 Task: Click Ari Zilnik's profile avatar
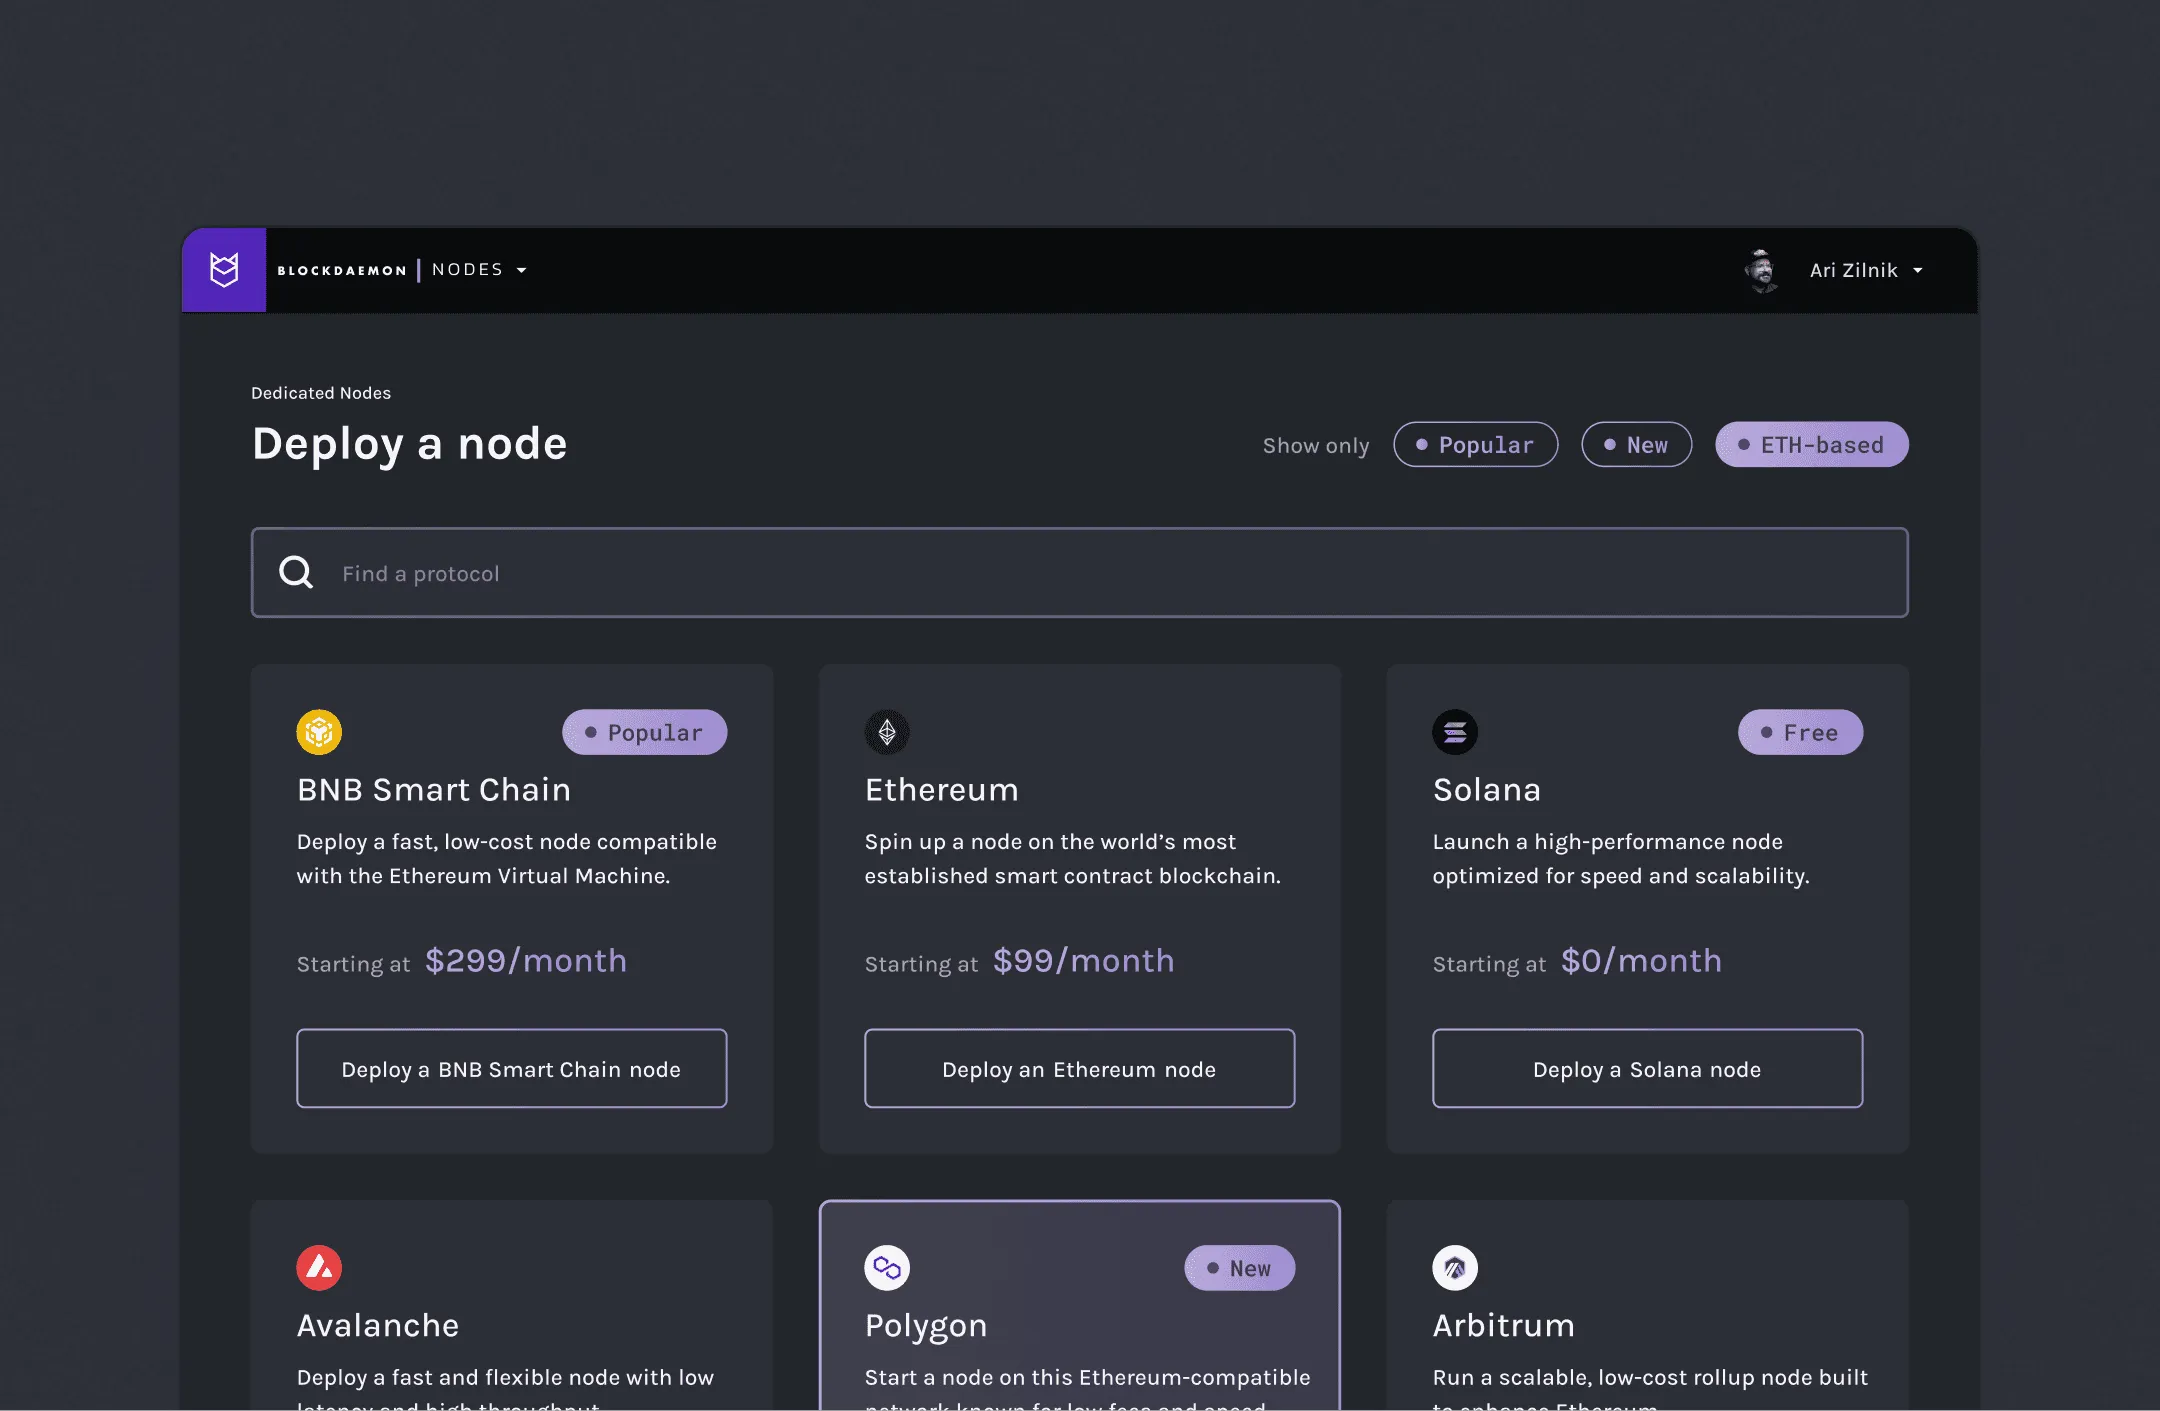pyautogui.click(x=1761, y=269)
